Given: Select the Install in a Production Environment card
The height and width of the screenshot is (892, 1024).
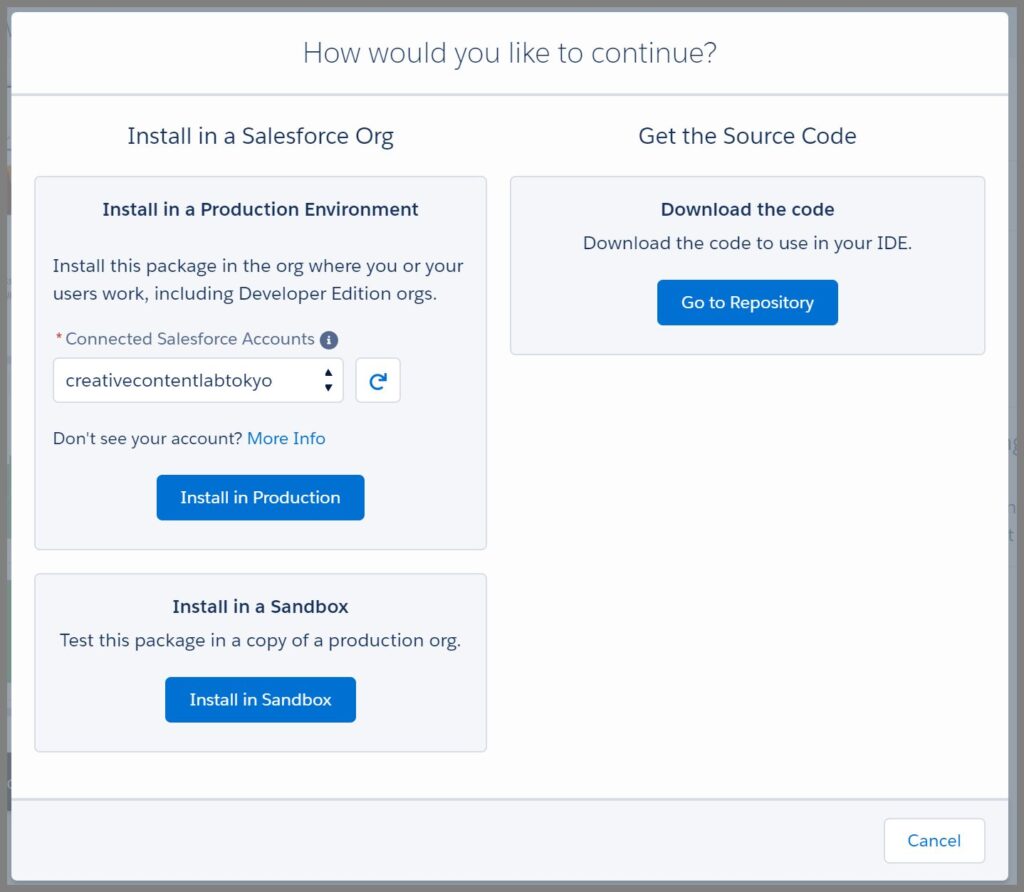Looking at the screenshot, I should click(260, 209).
